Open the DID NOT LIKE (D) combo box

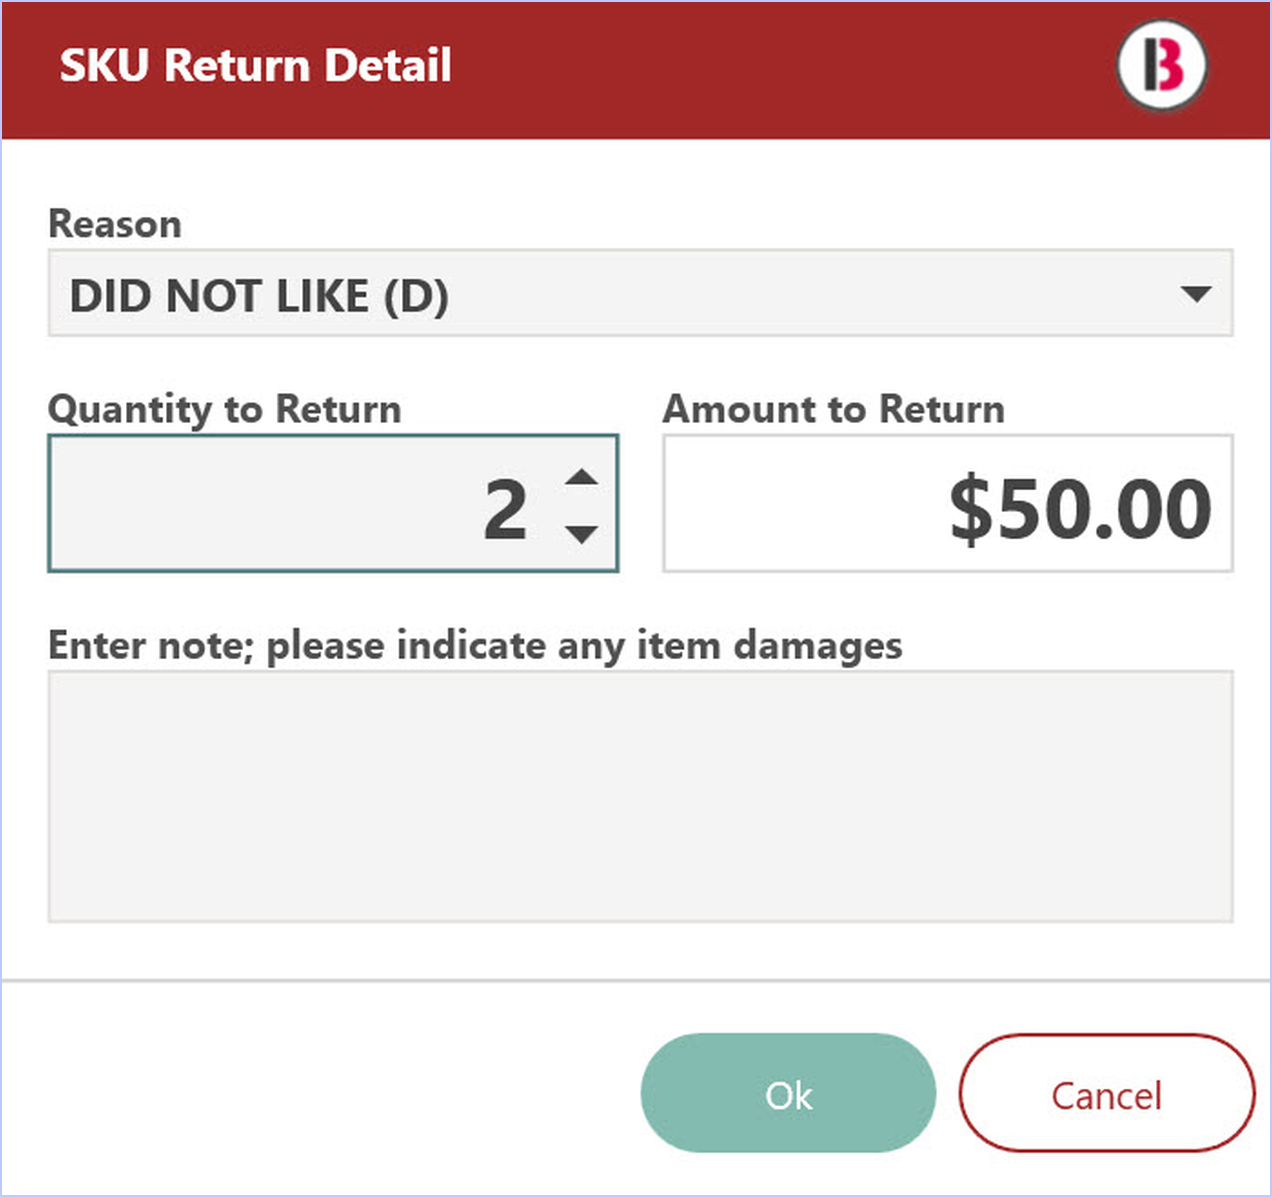tap(640, 293)
